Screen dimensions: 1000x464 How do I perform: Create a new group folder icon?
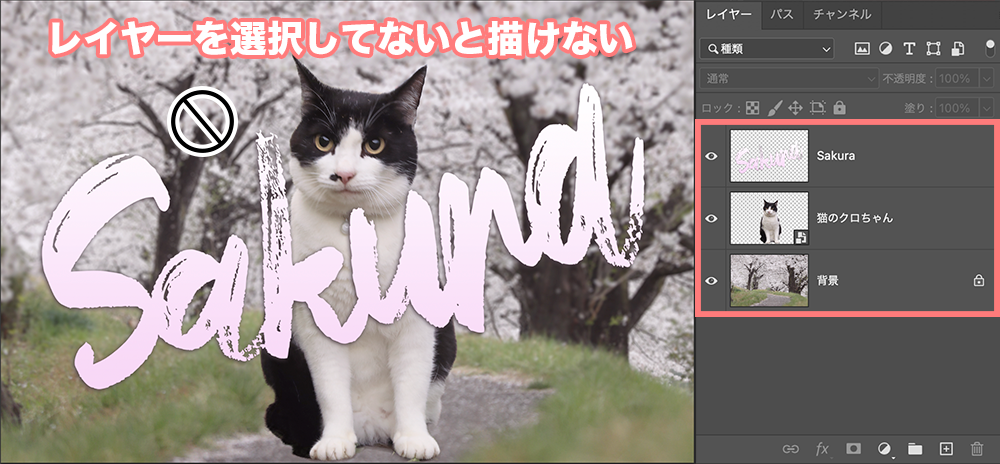(x=915, y=449)
